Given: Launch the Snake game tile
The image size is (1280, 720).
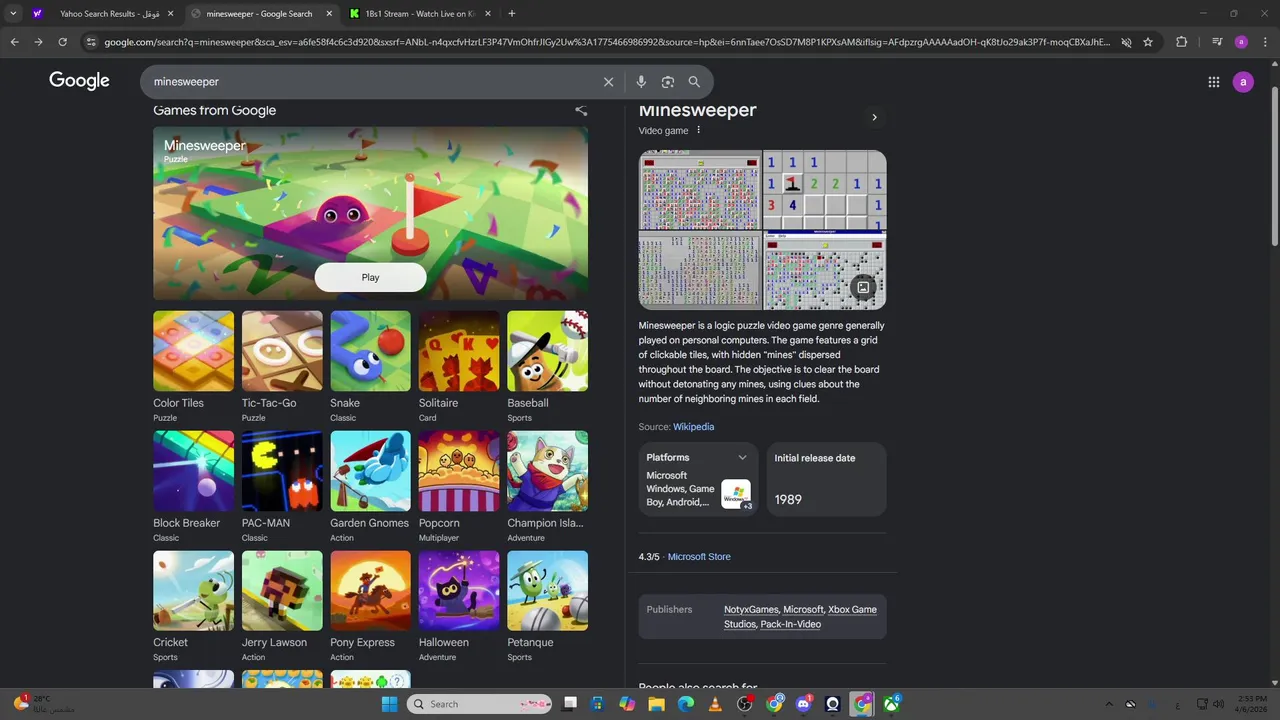Looking at the screenshot, I should 370,351.
